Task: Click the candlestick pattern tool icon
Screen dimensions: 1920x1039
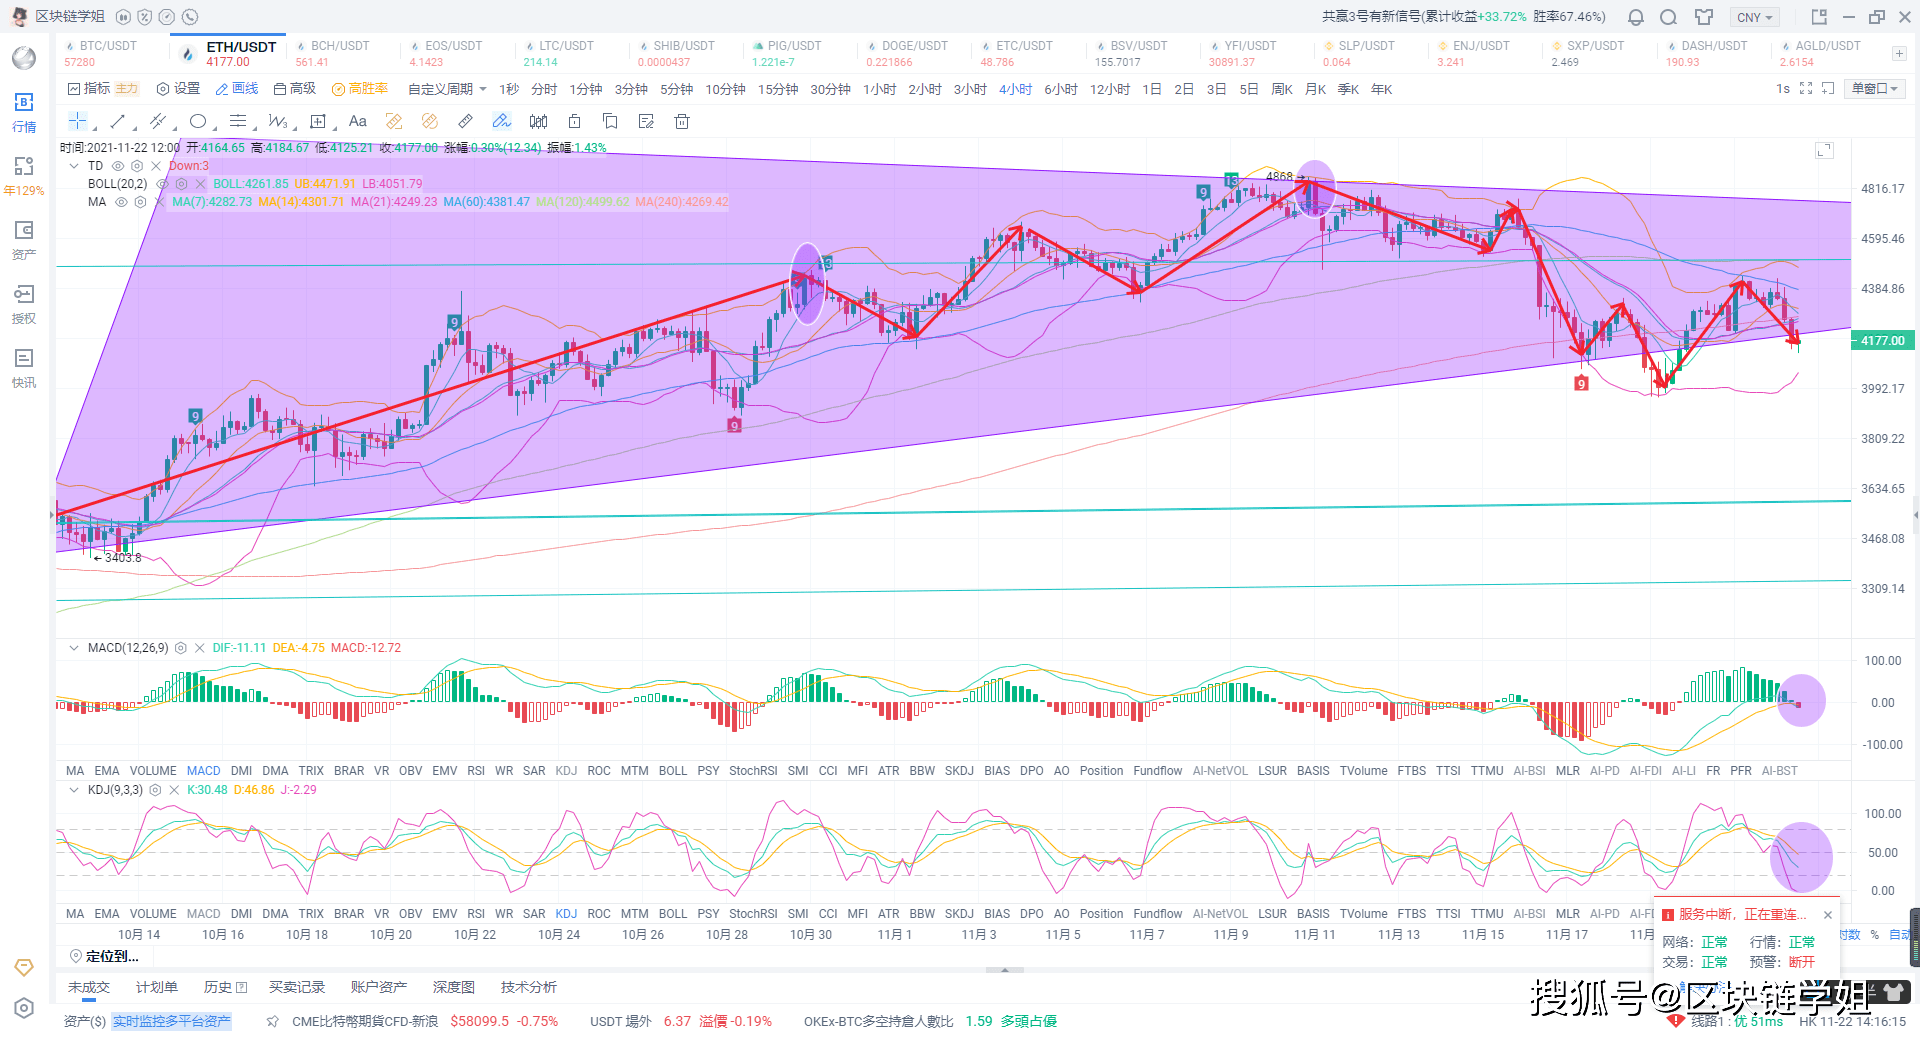Action: pos(538,121)
